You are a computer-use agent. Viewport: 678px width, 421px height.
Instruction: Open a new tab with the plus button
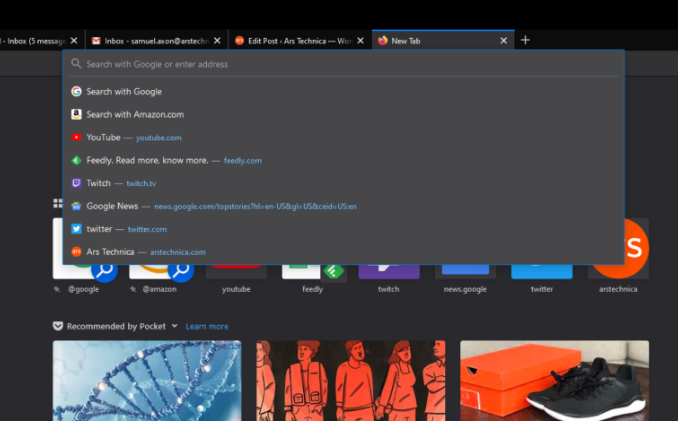tap(525, 40)
